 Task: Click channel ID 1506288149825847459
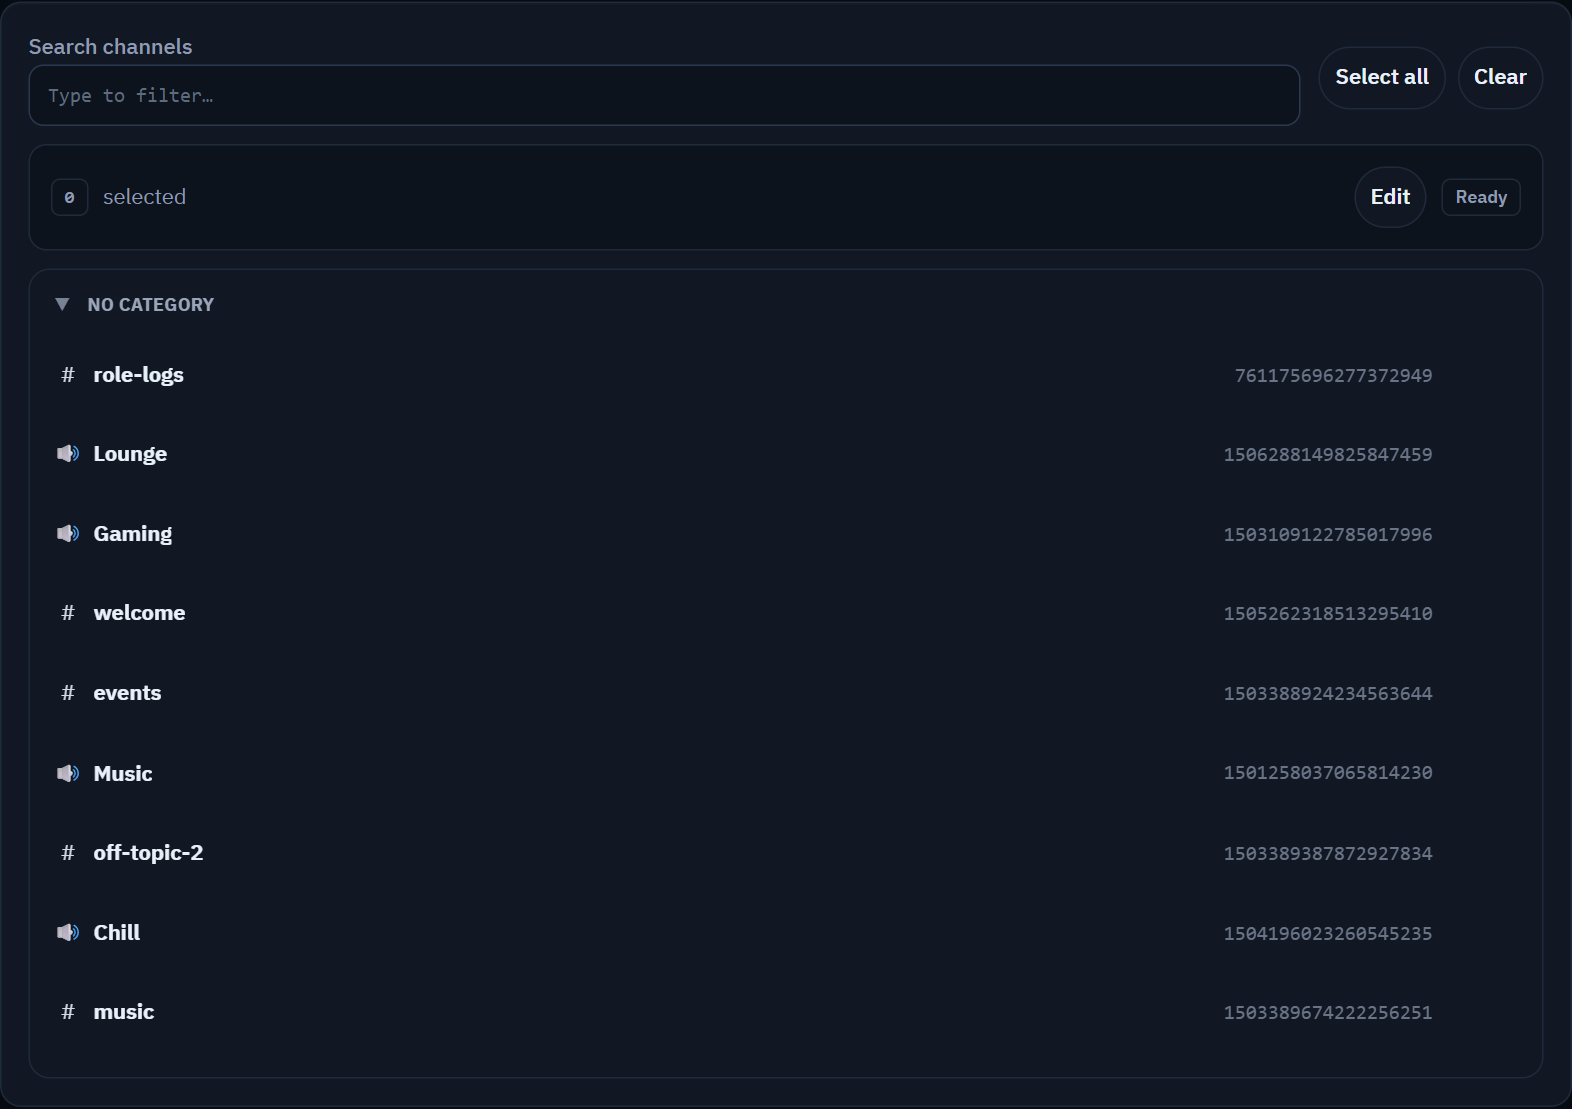pos(1328,455)
